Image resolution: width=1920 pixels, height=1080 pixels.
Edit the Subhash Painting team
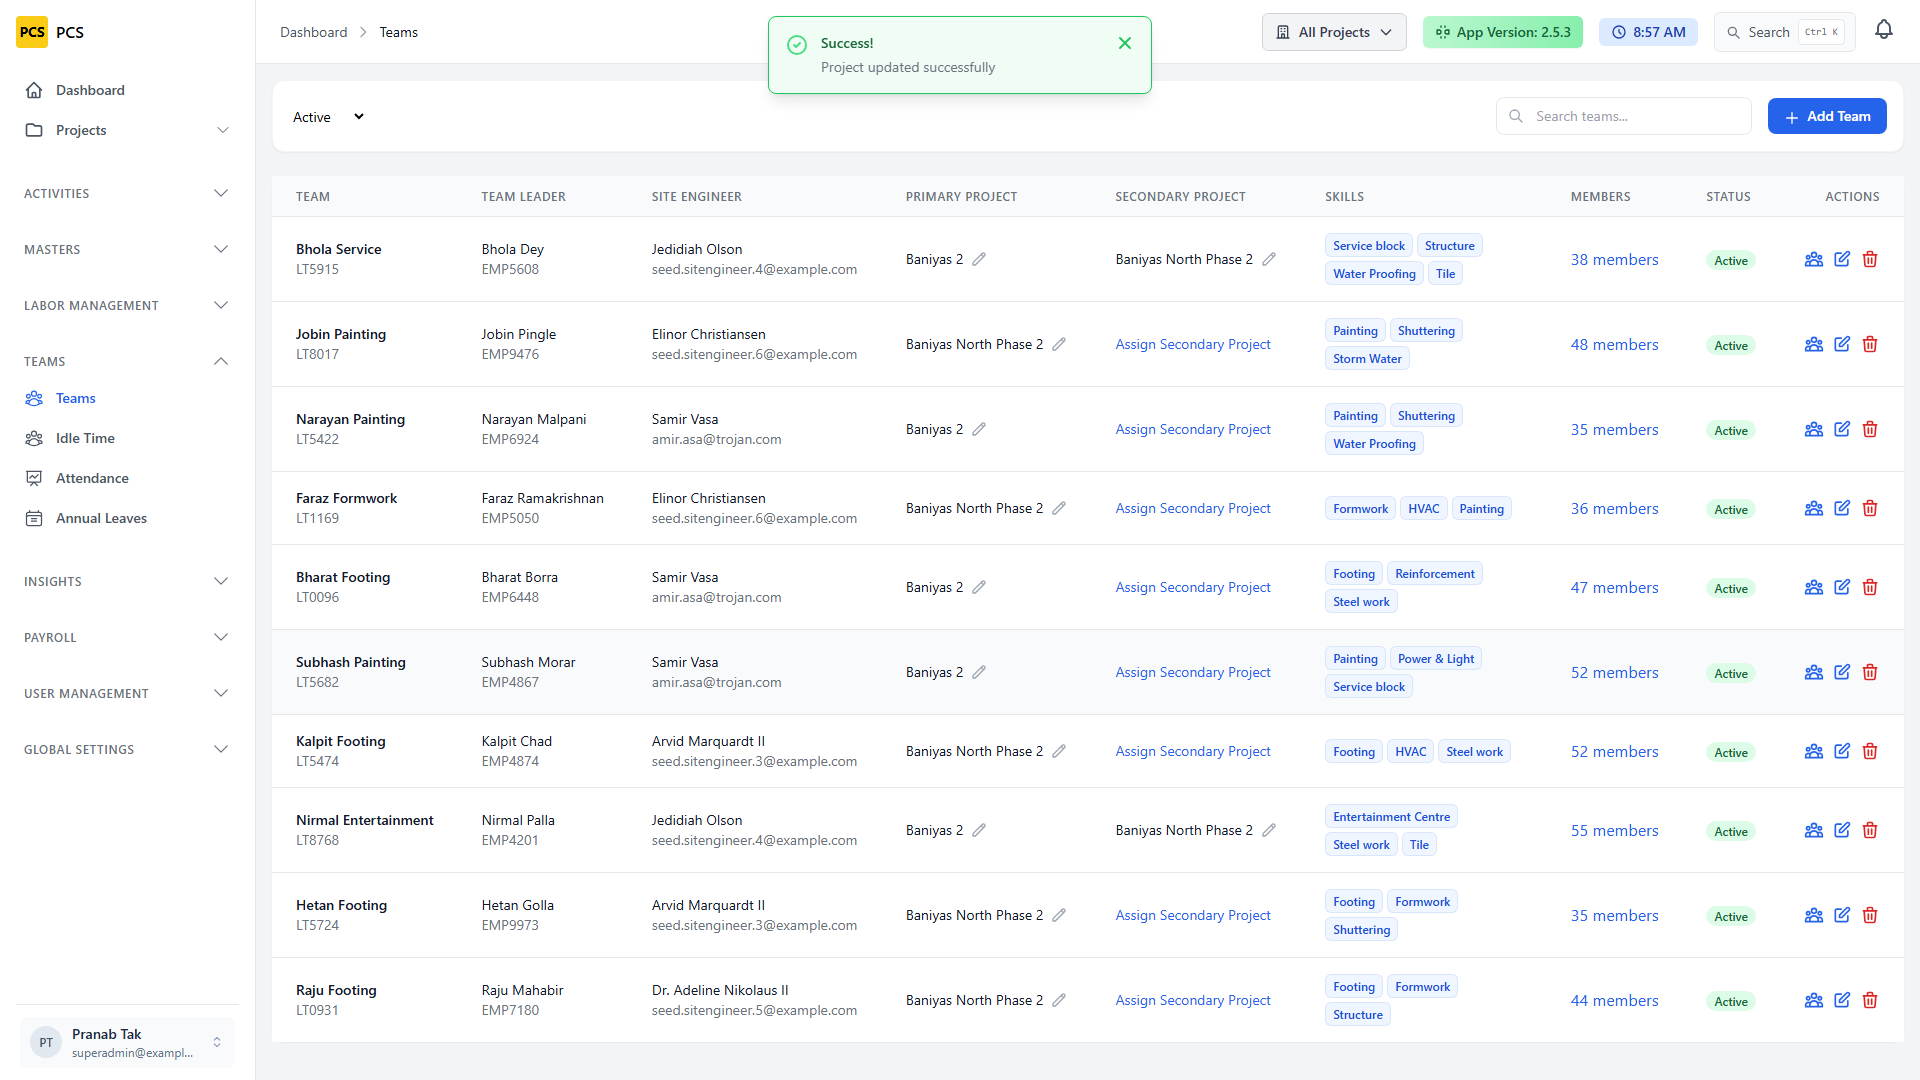click(x=1842, y=672)
